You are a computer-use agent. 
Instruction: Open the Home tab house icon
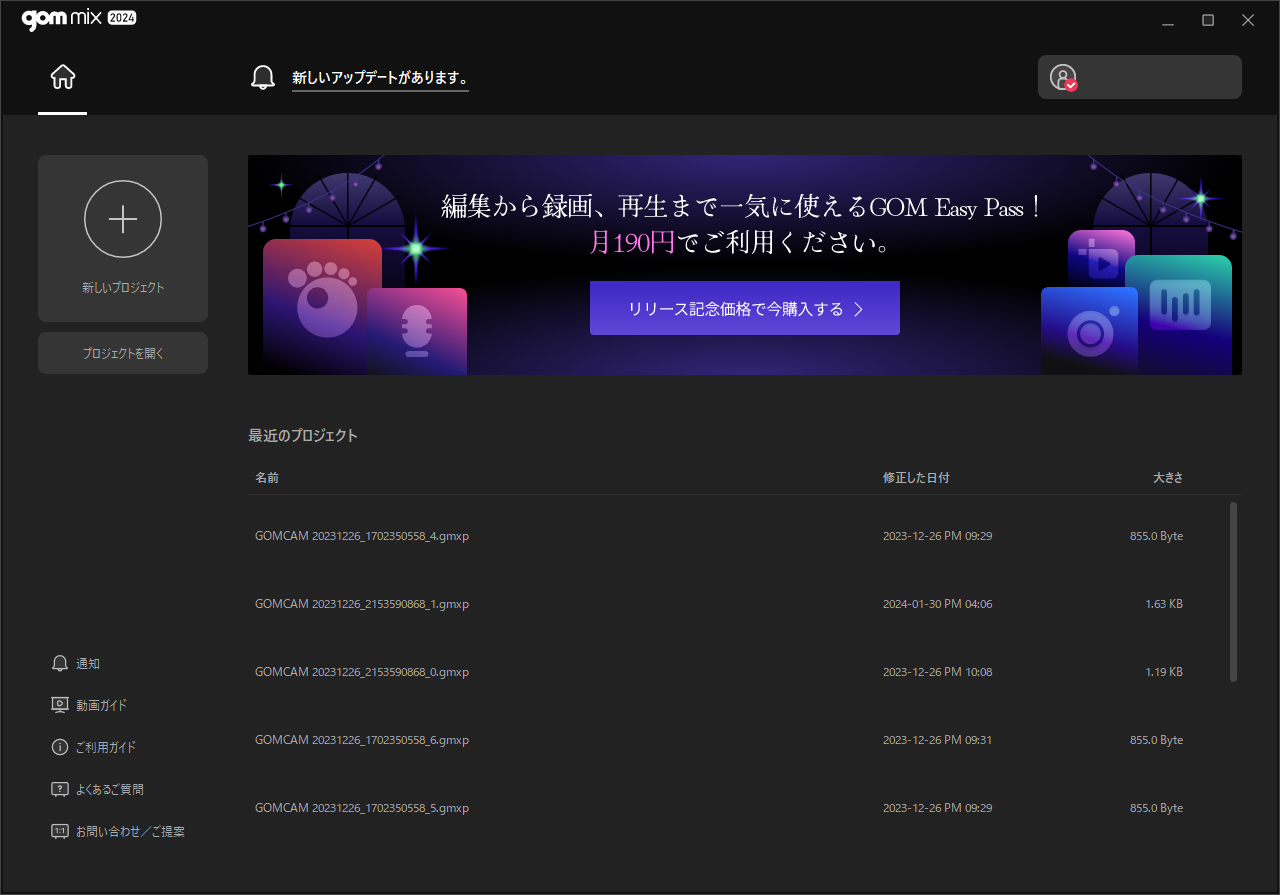pyautogui.click(x=63, y=77)
